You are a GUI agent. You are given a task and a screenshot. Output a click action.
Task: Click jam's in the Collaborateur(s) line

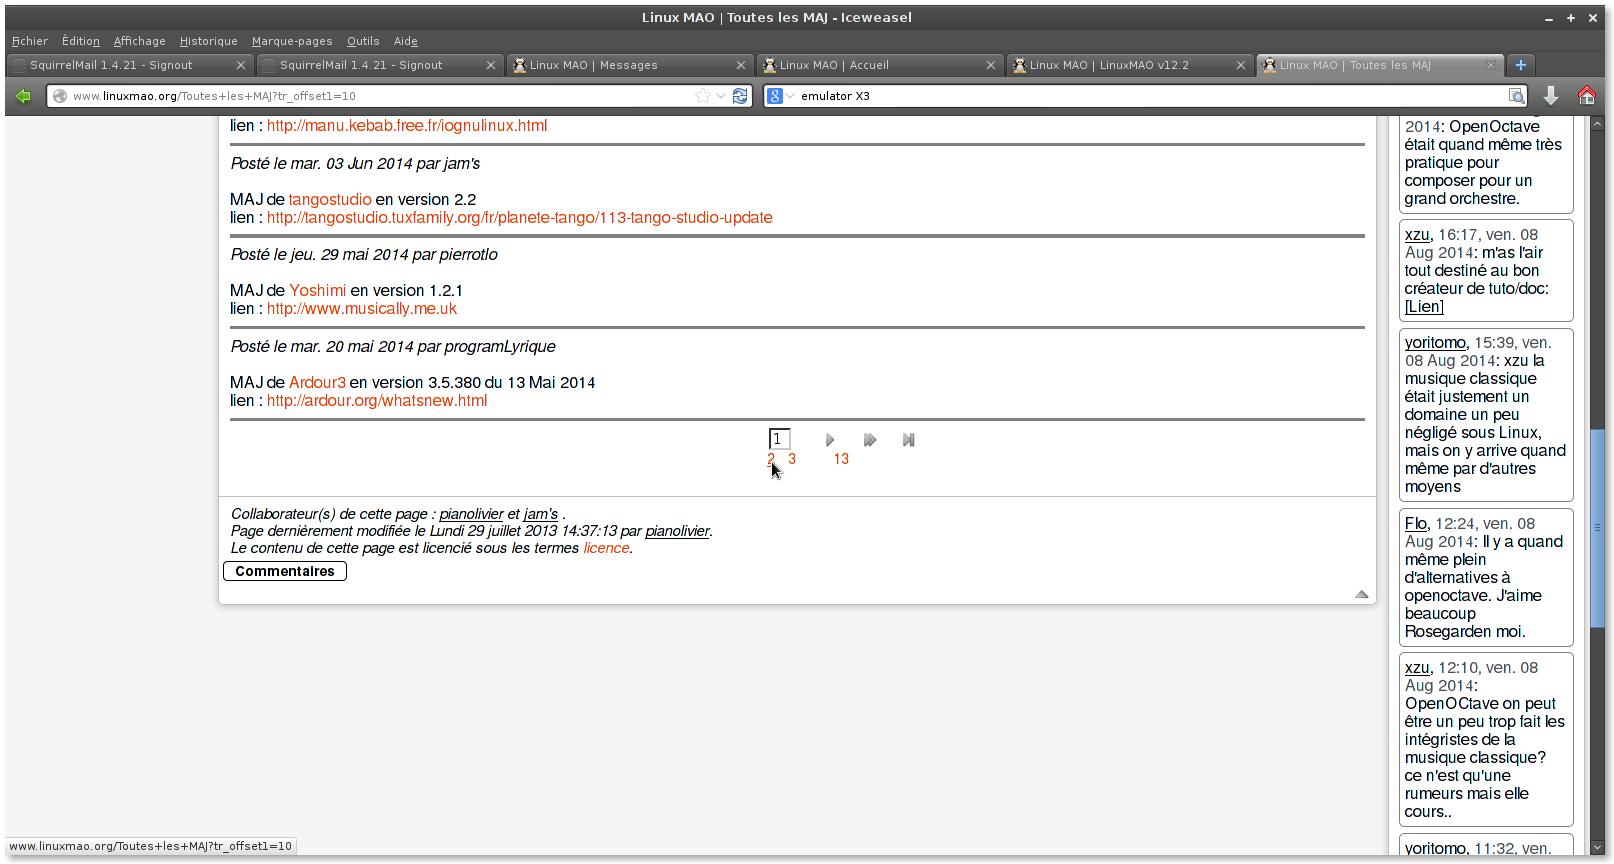(x=541, y=514)
